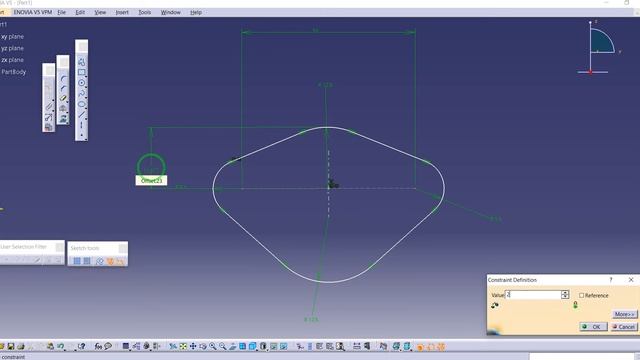
Task: Close the Sketch tools toolbar
Action: 122,248
